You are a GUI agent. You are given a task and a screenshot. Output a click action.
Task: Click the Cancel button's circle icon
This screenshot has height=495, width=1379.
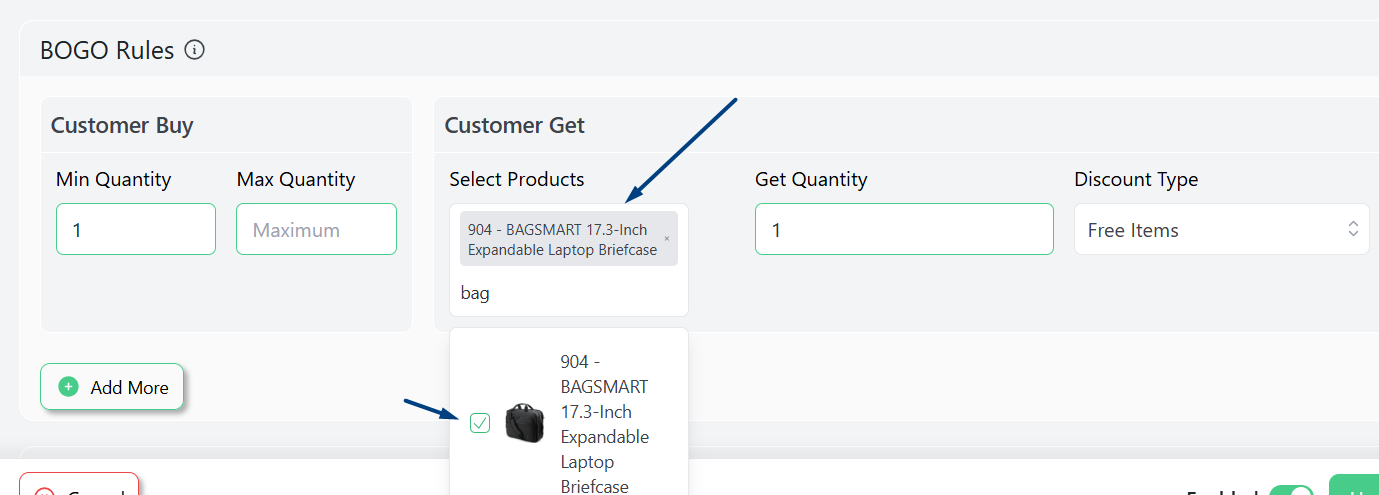coord(43,492)
